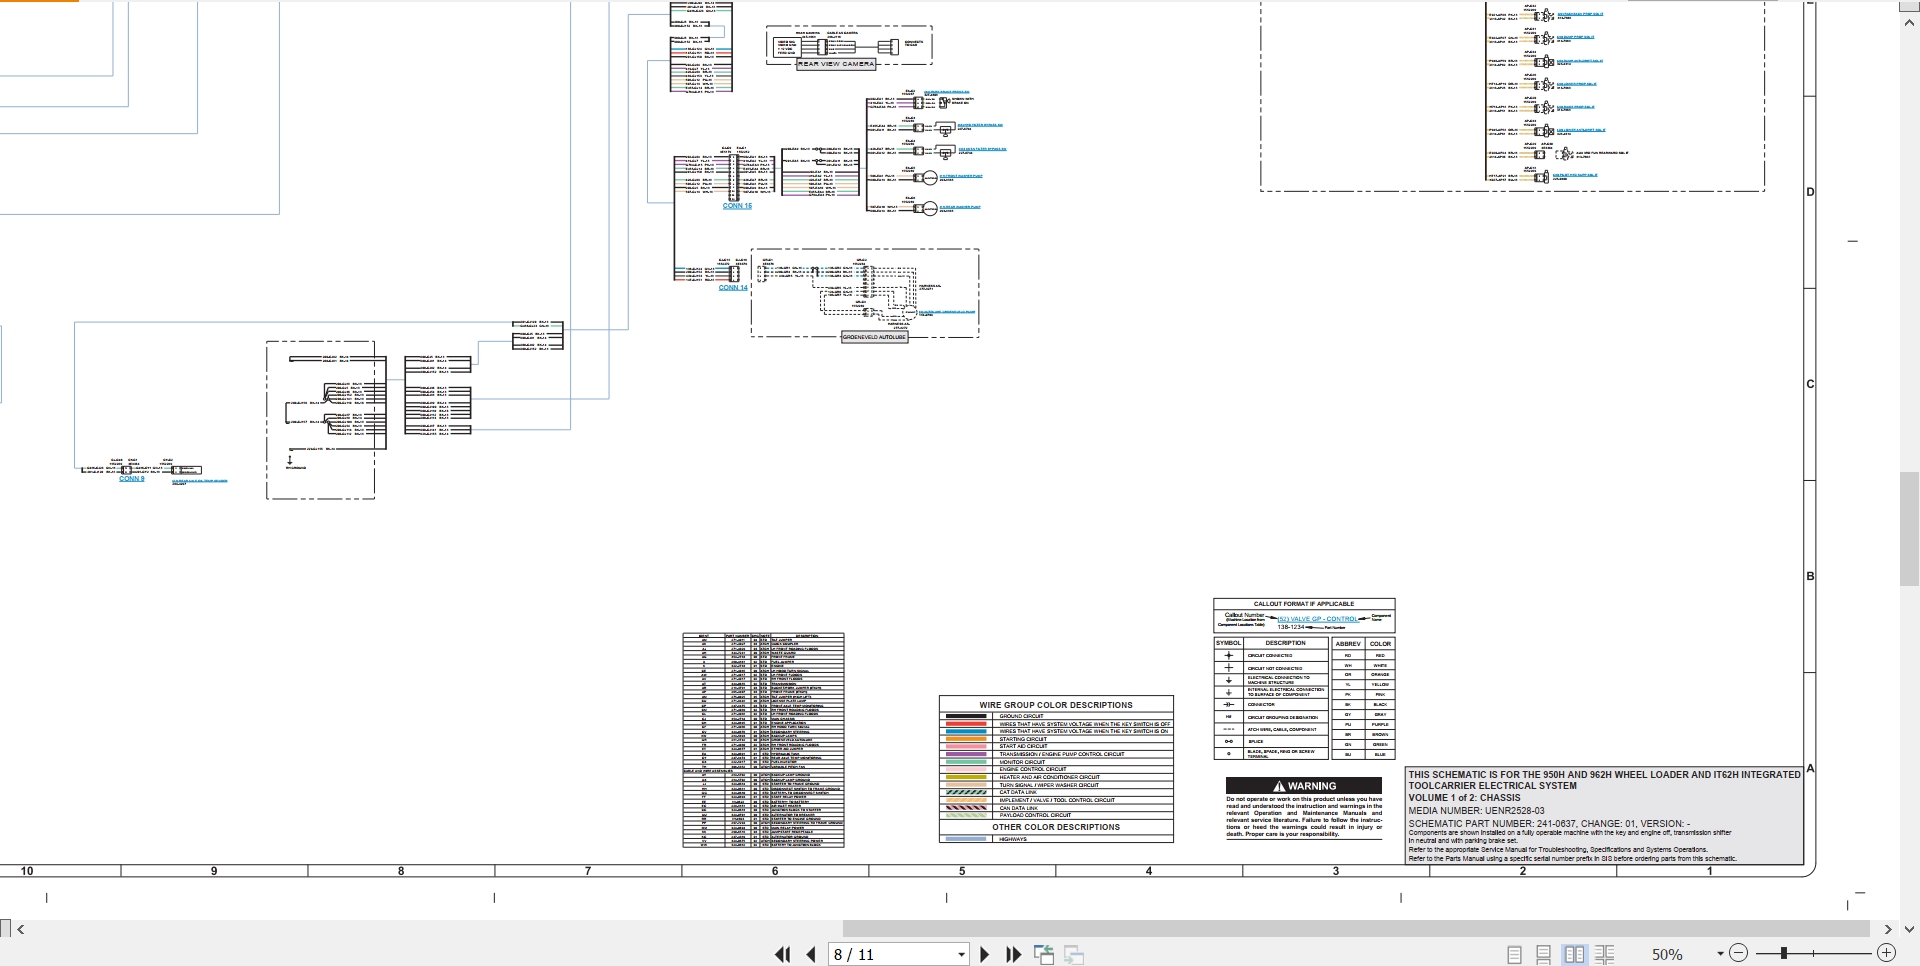Jump to the last page
The image size is (1920, 966).
tap(1013, 955)
